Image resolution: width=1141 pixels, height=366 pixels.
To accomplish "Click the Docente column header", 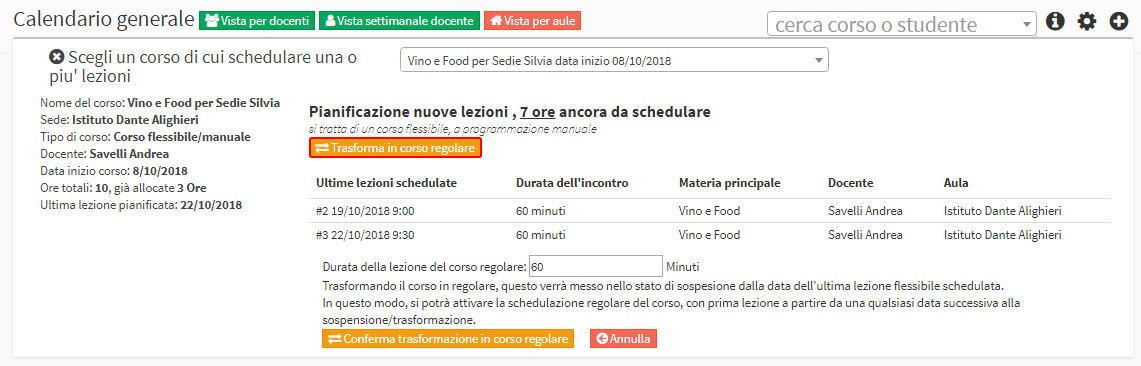I will point(851,183).
